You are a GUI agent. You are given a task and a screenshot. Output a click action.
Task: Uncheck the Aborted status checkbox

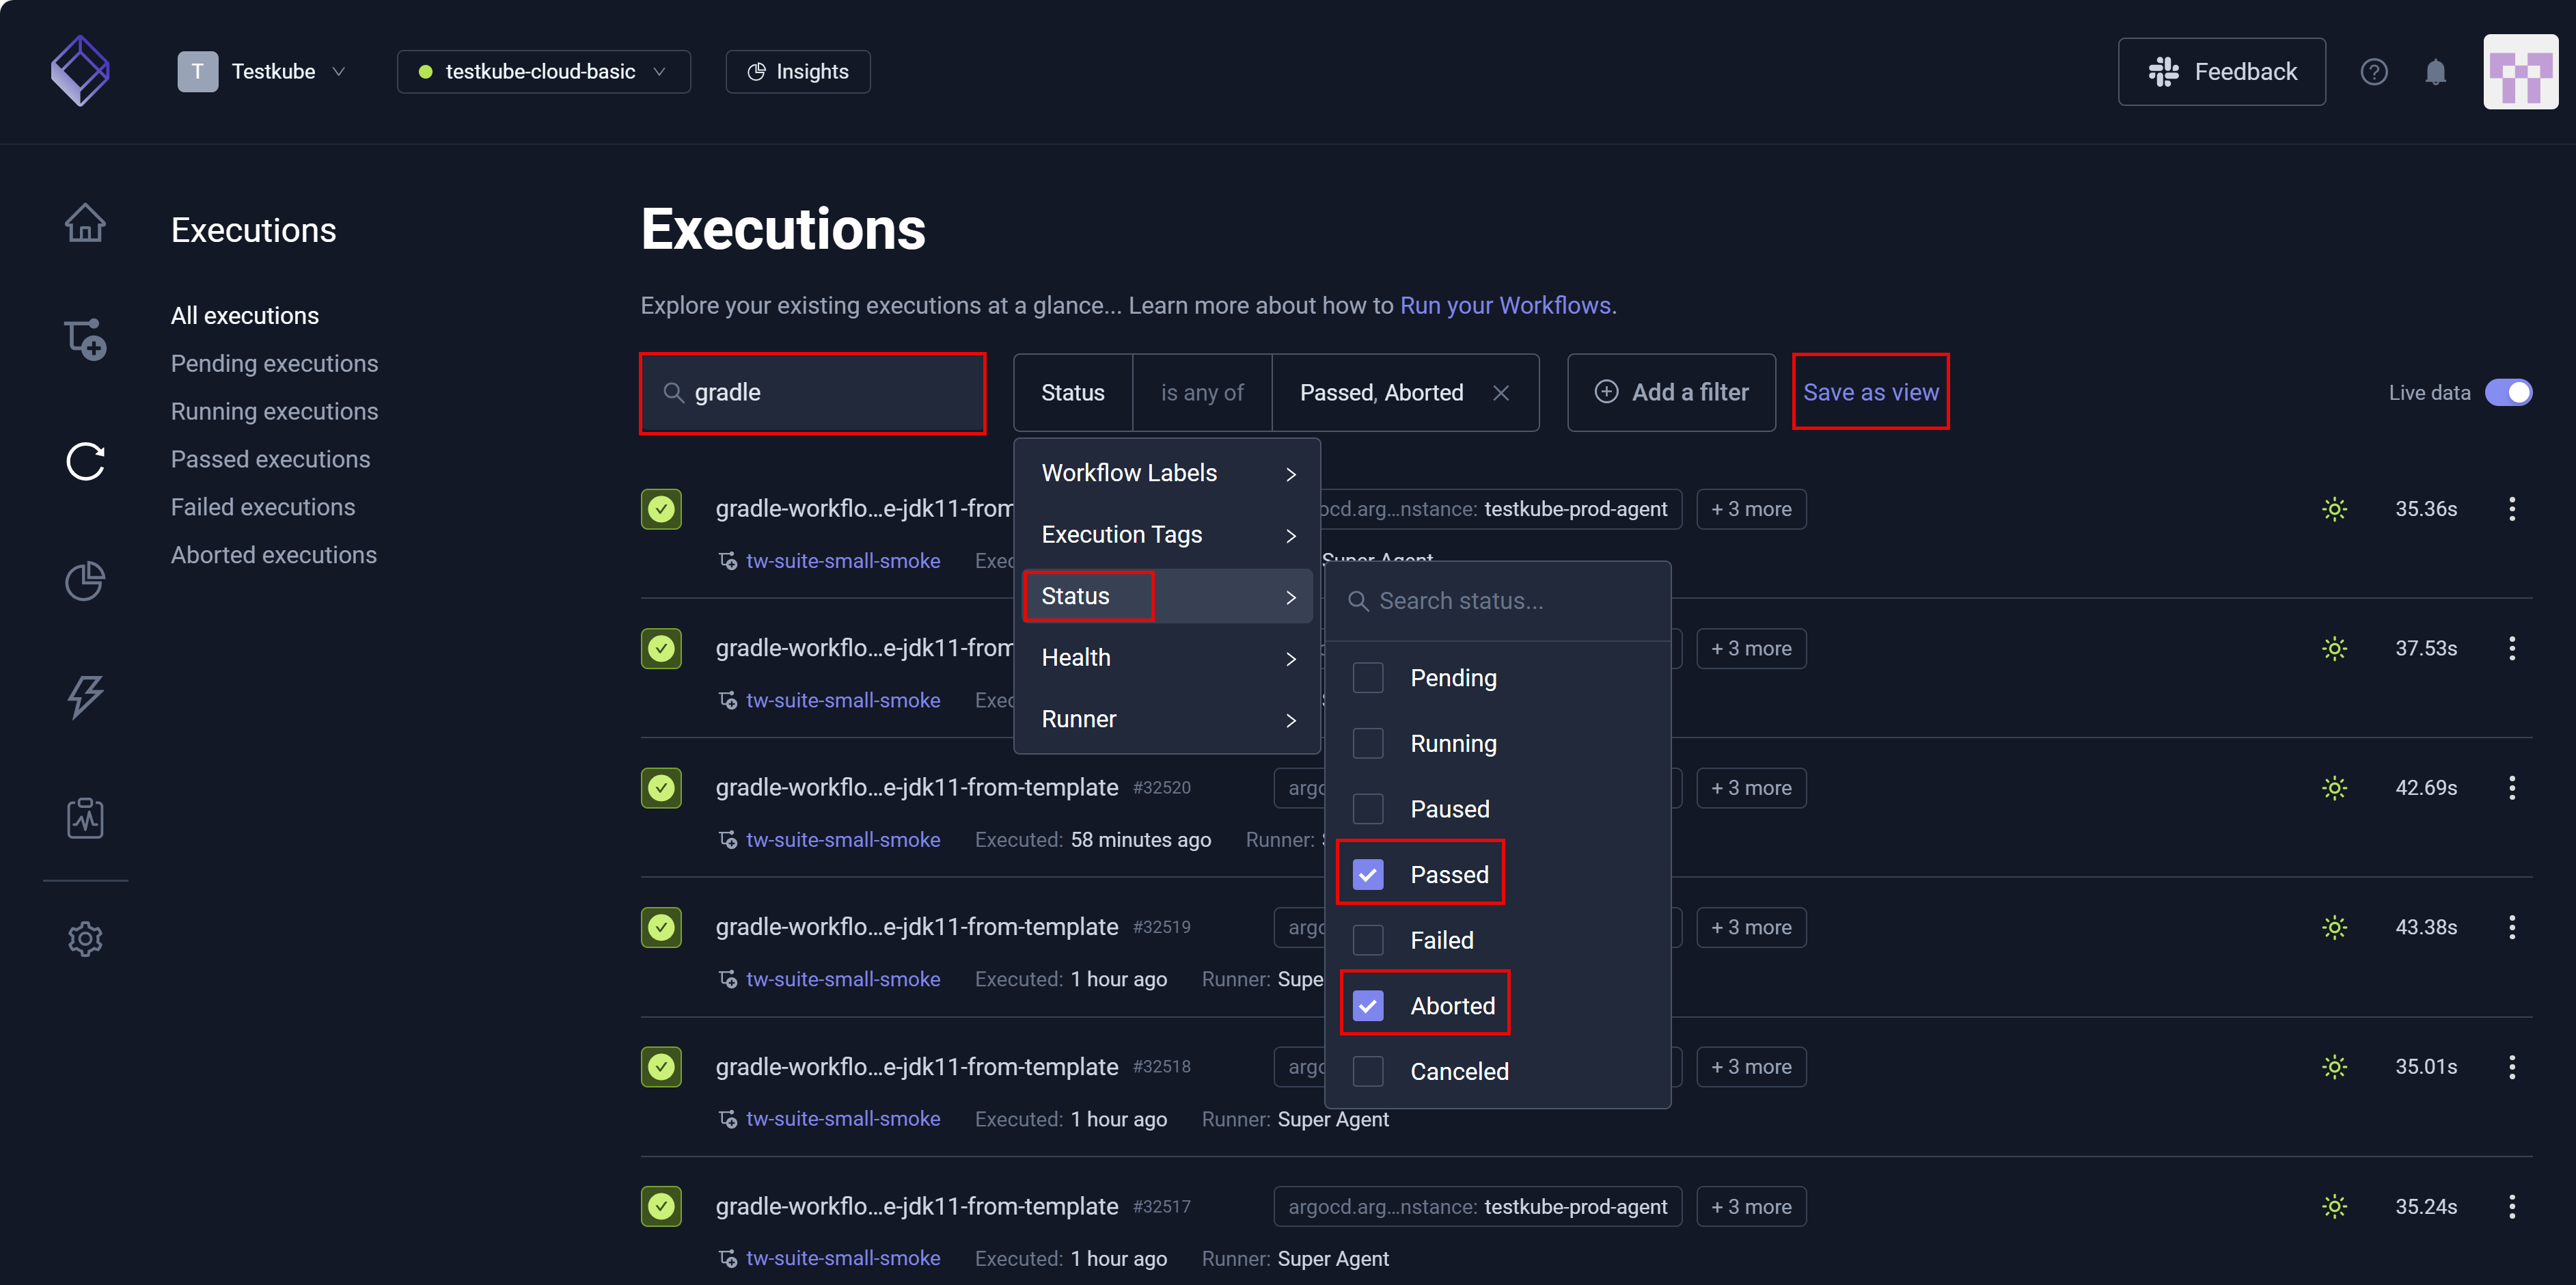click(x=1367, y=1006)
